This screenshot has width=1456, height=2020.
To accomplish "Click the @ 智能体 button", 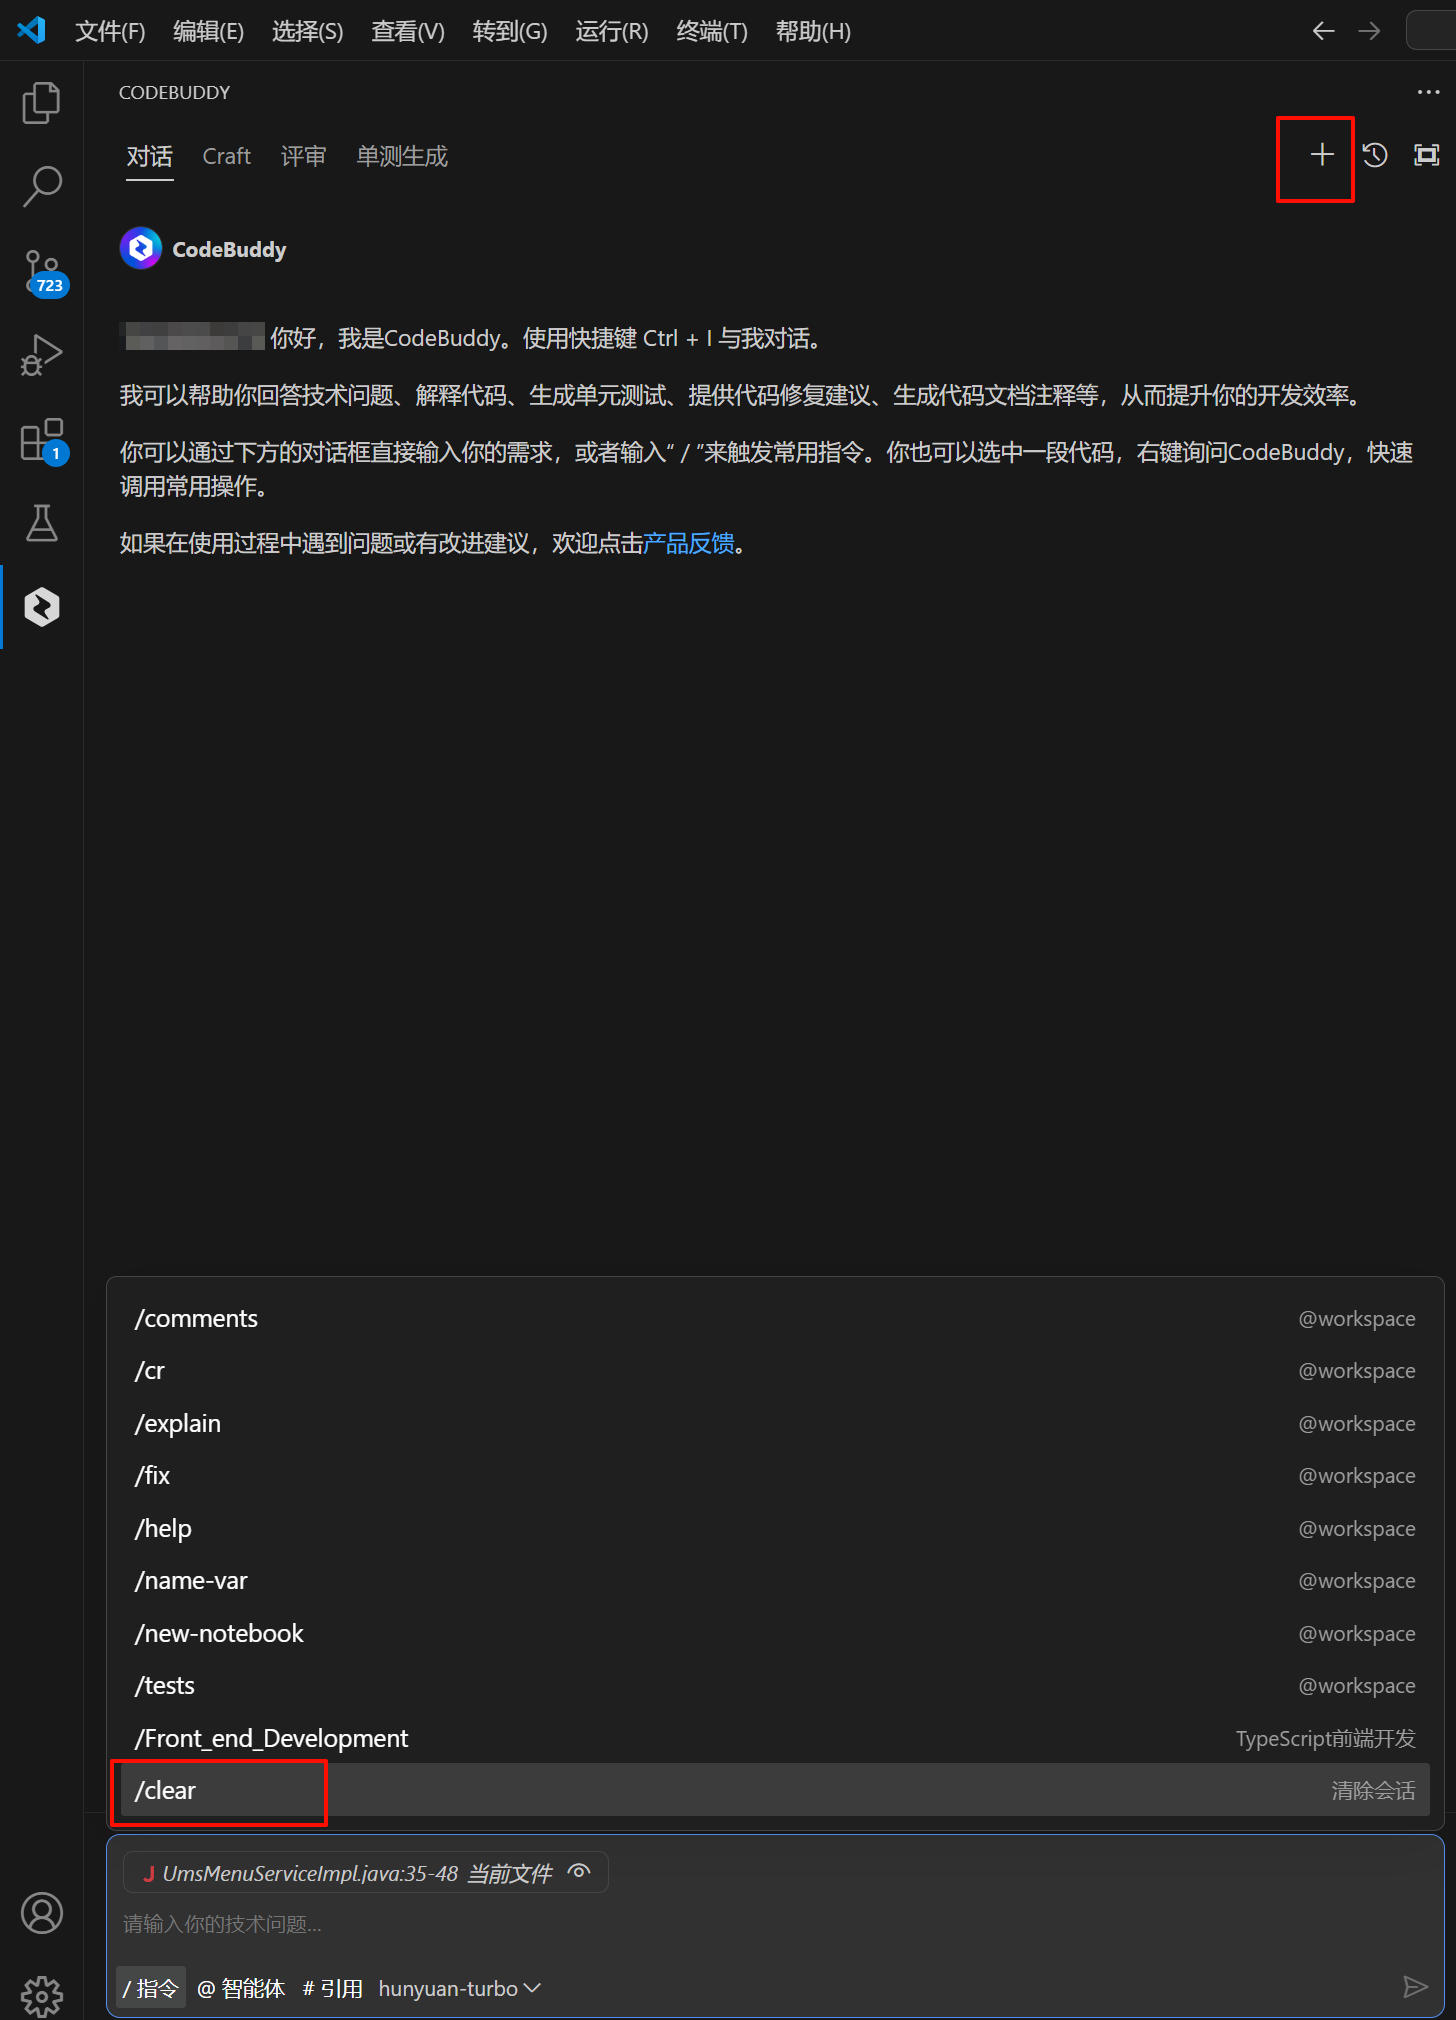I will point(241,1988).
